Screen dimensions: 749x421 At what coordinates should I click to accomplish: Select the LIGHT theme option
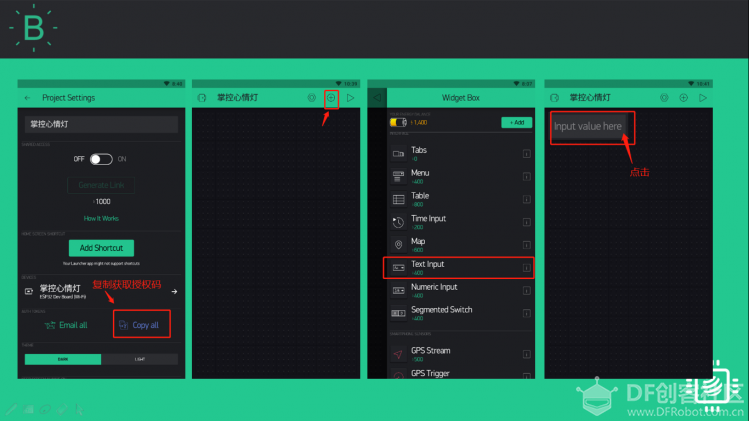point(139,359)
